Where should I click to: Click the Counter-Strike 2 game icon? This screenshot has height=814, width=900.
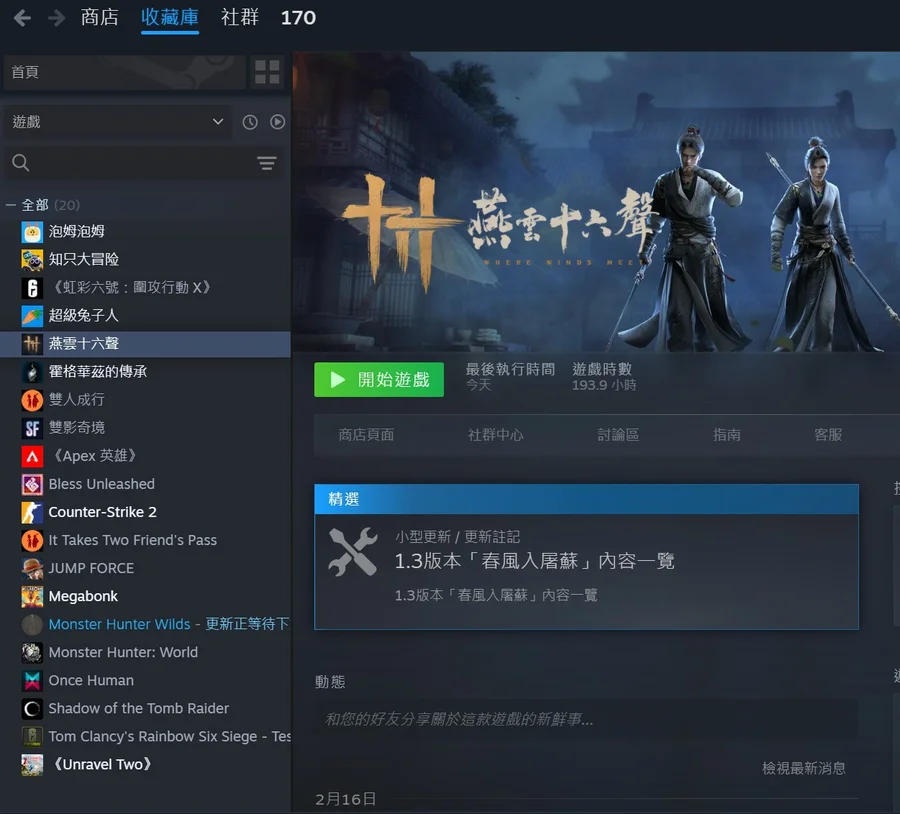[x=32, y=512]
